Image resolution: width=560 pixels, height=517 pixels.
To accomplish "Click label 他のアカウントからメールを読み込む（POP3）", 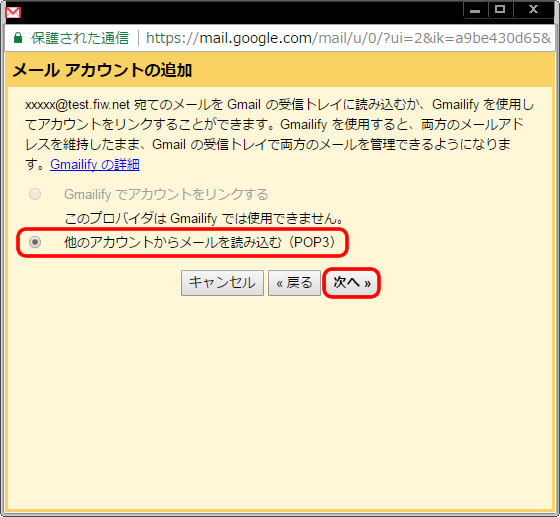I will [200, 242].
